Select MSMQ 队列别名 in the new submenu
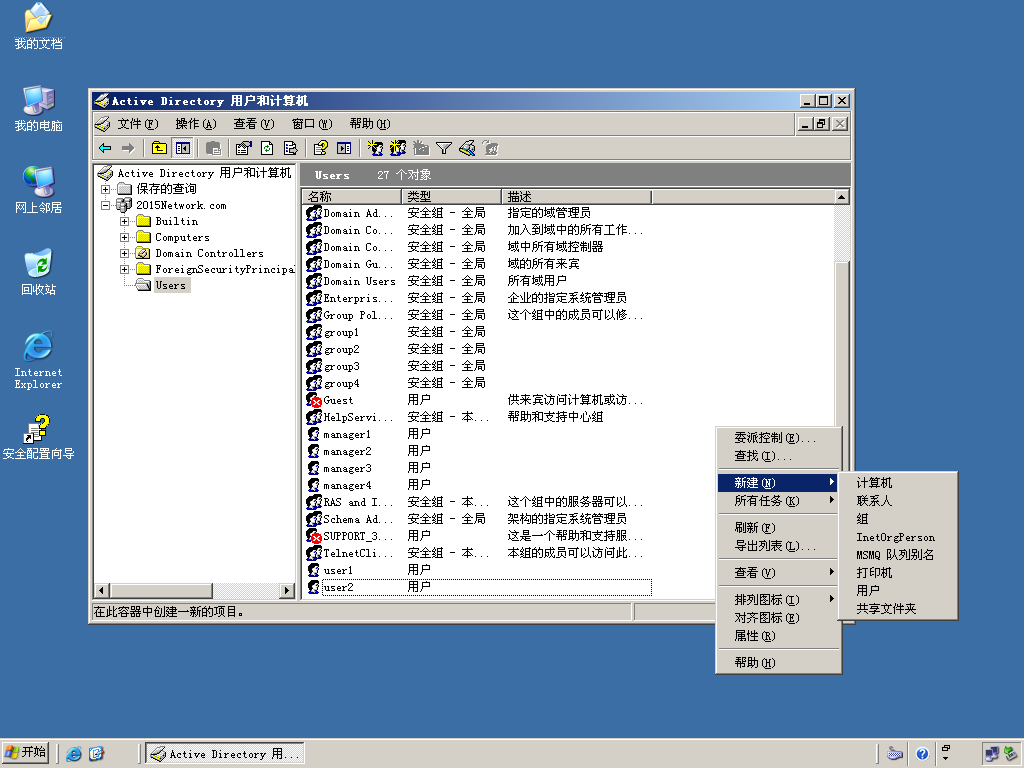 [x=898, y=554]
